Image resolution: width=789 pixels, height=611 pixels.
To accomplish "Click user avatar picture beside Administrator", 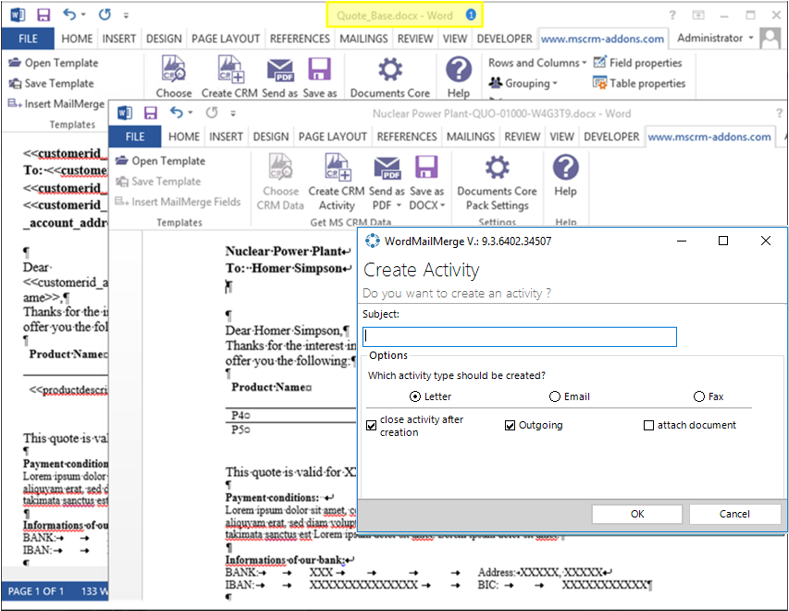I will coord(770,38).
